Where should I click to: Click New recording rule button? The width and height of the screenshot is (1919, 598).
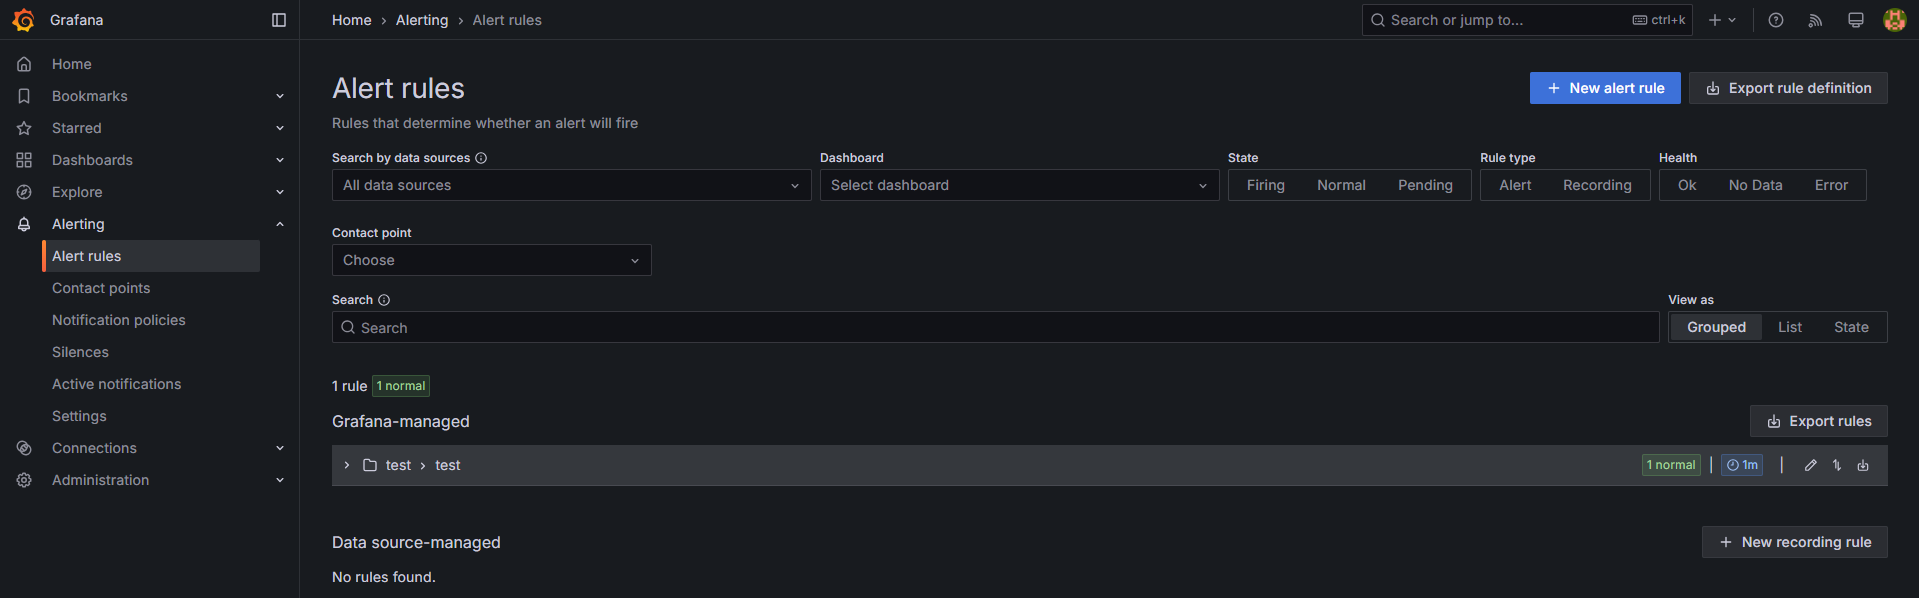tap(1794, 542)
